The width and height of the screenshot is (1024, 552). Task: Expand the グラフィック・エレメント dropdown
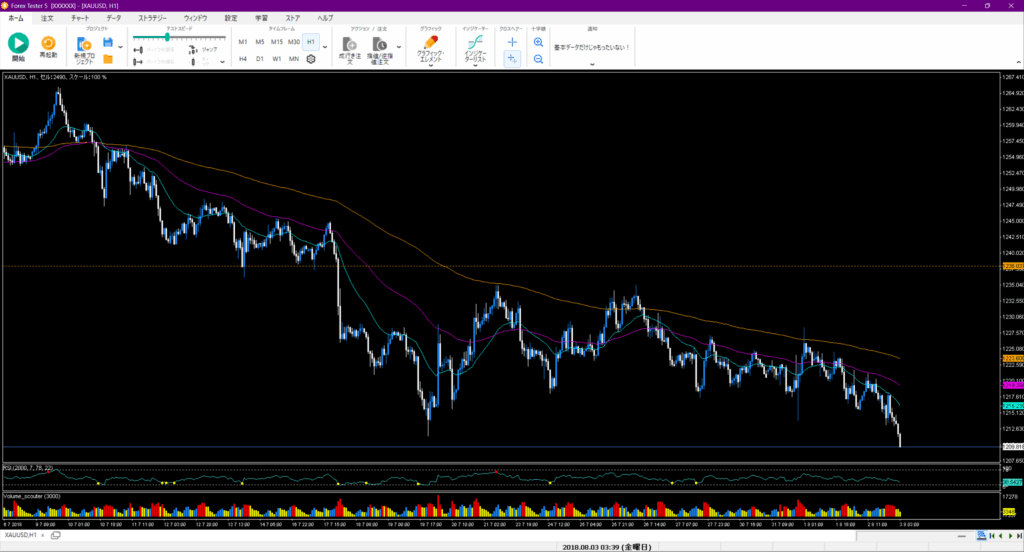431,67
